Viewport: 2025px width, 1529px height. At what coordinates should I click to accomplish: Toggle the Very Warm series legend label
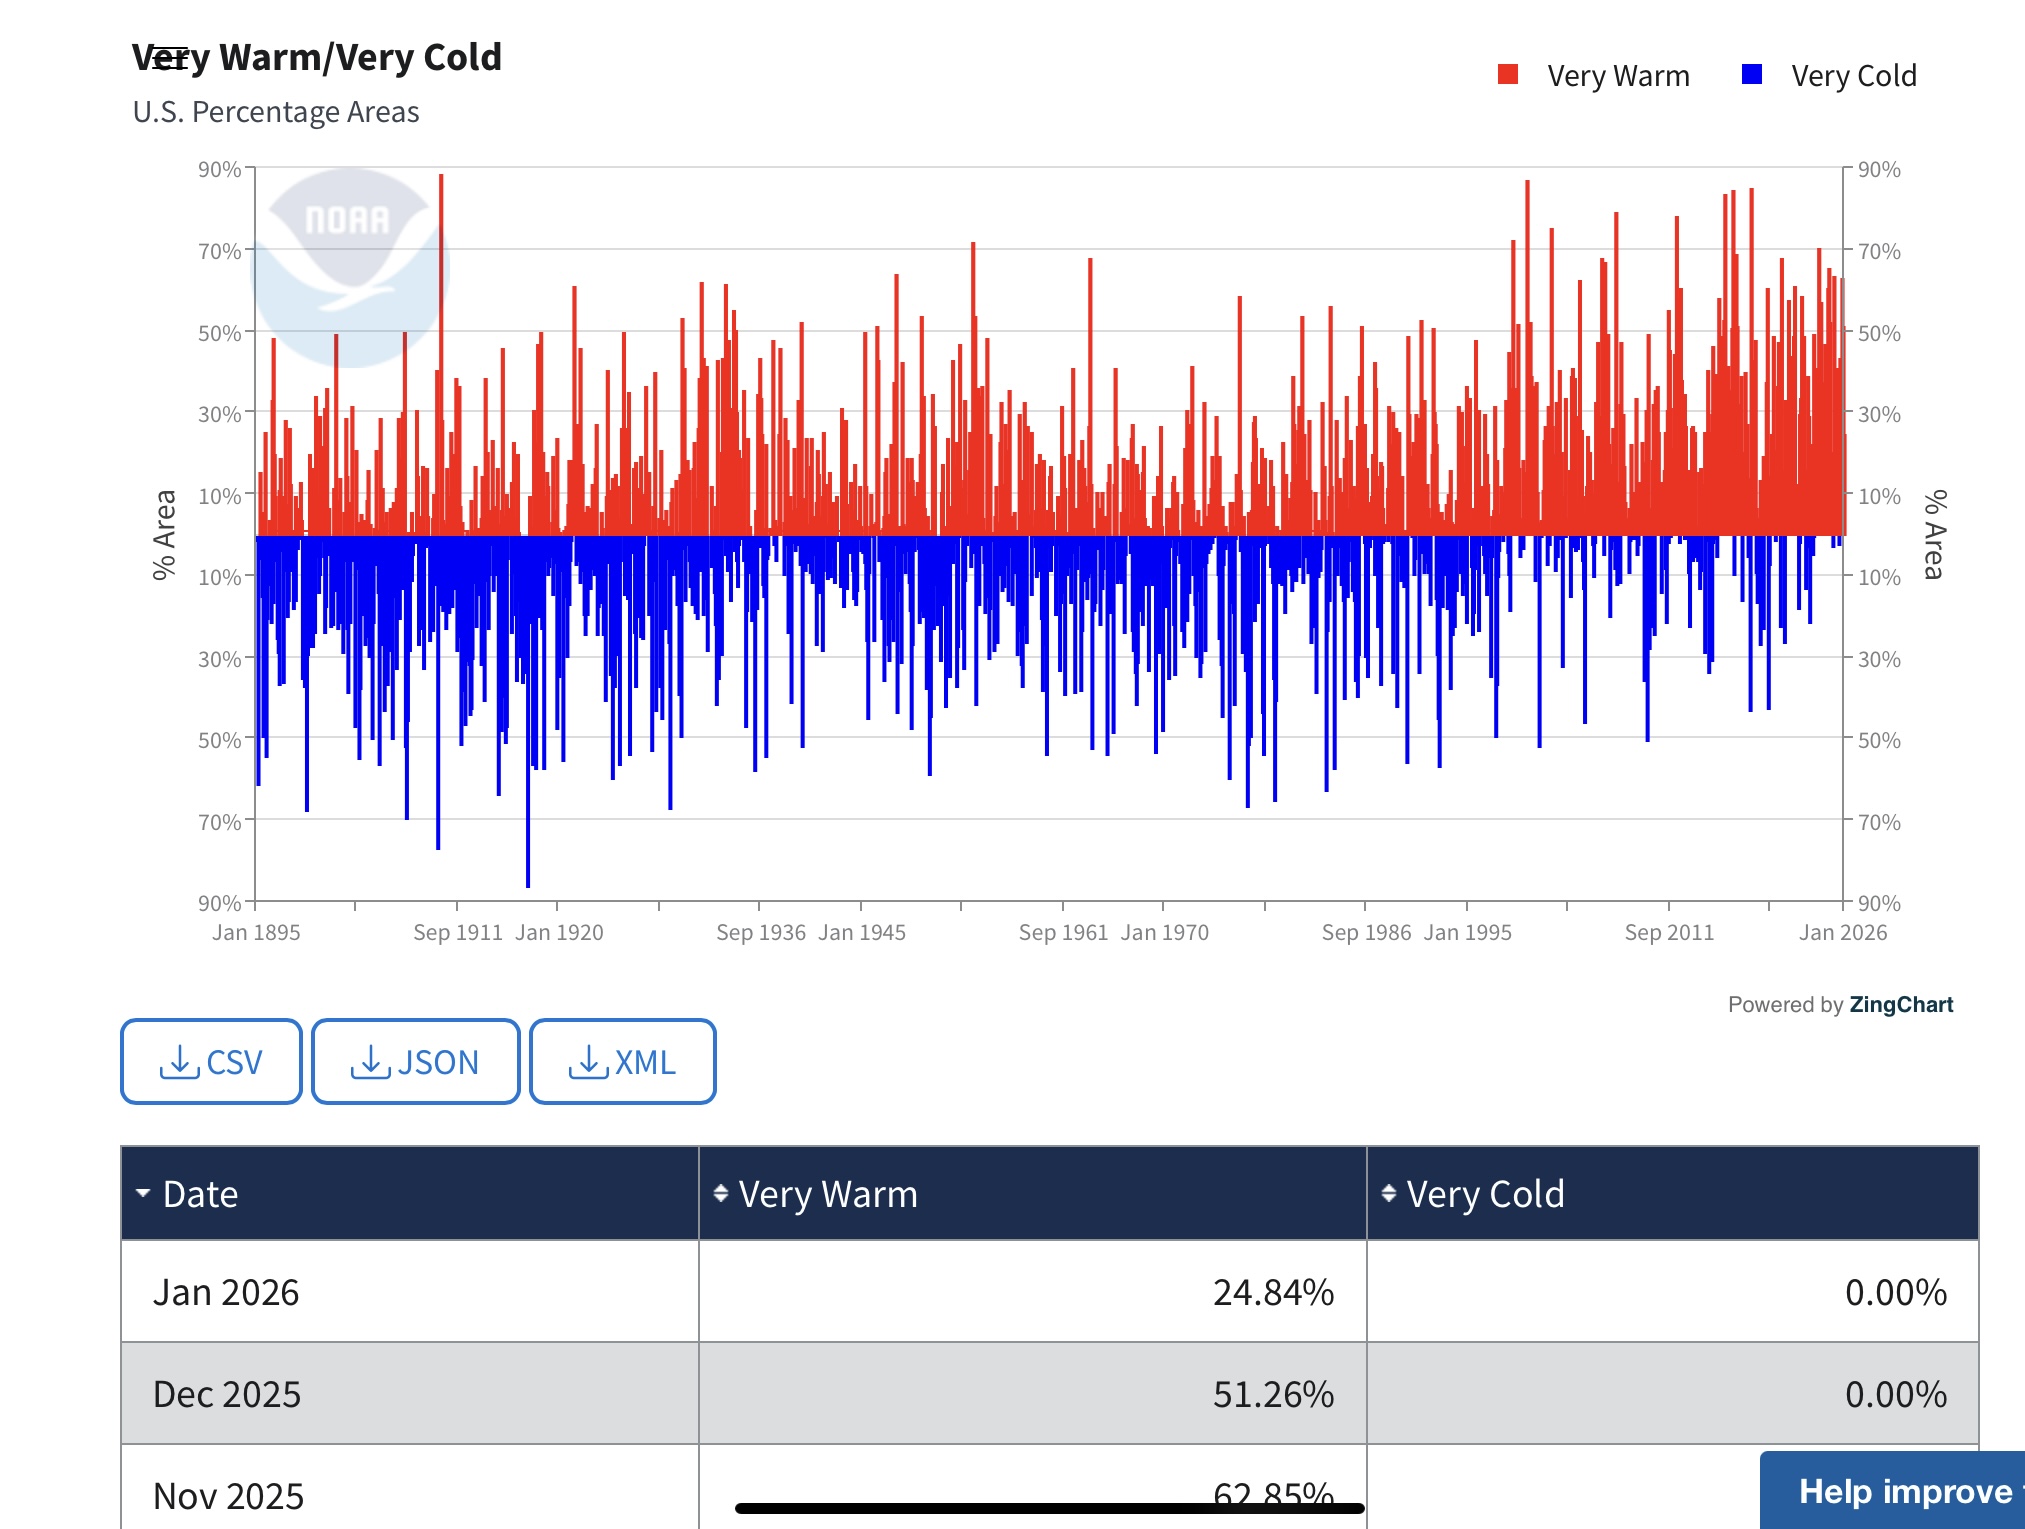1618,76
